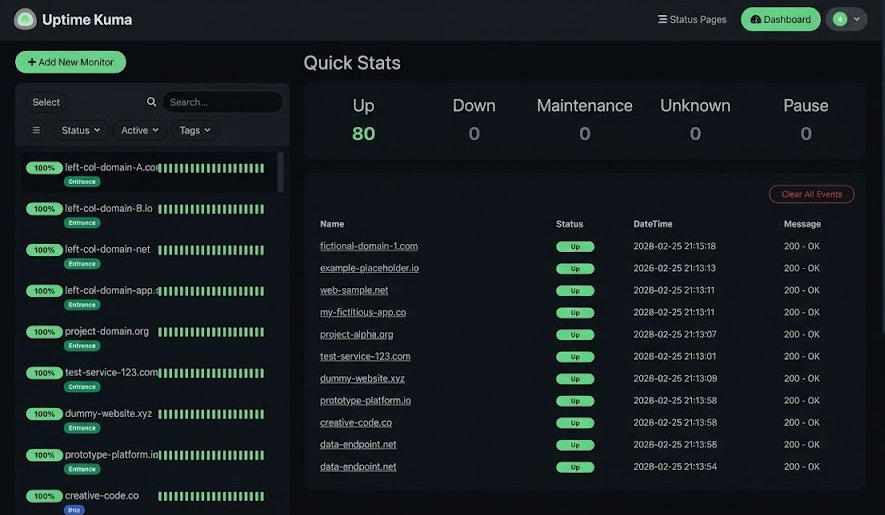The height and width of the screenshot is (515, 885).
Task: Click heartbeat bar of left-col-domain-net
Action: (x=211, y=250)
